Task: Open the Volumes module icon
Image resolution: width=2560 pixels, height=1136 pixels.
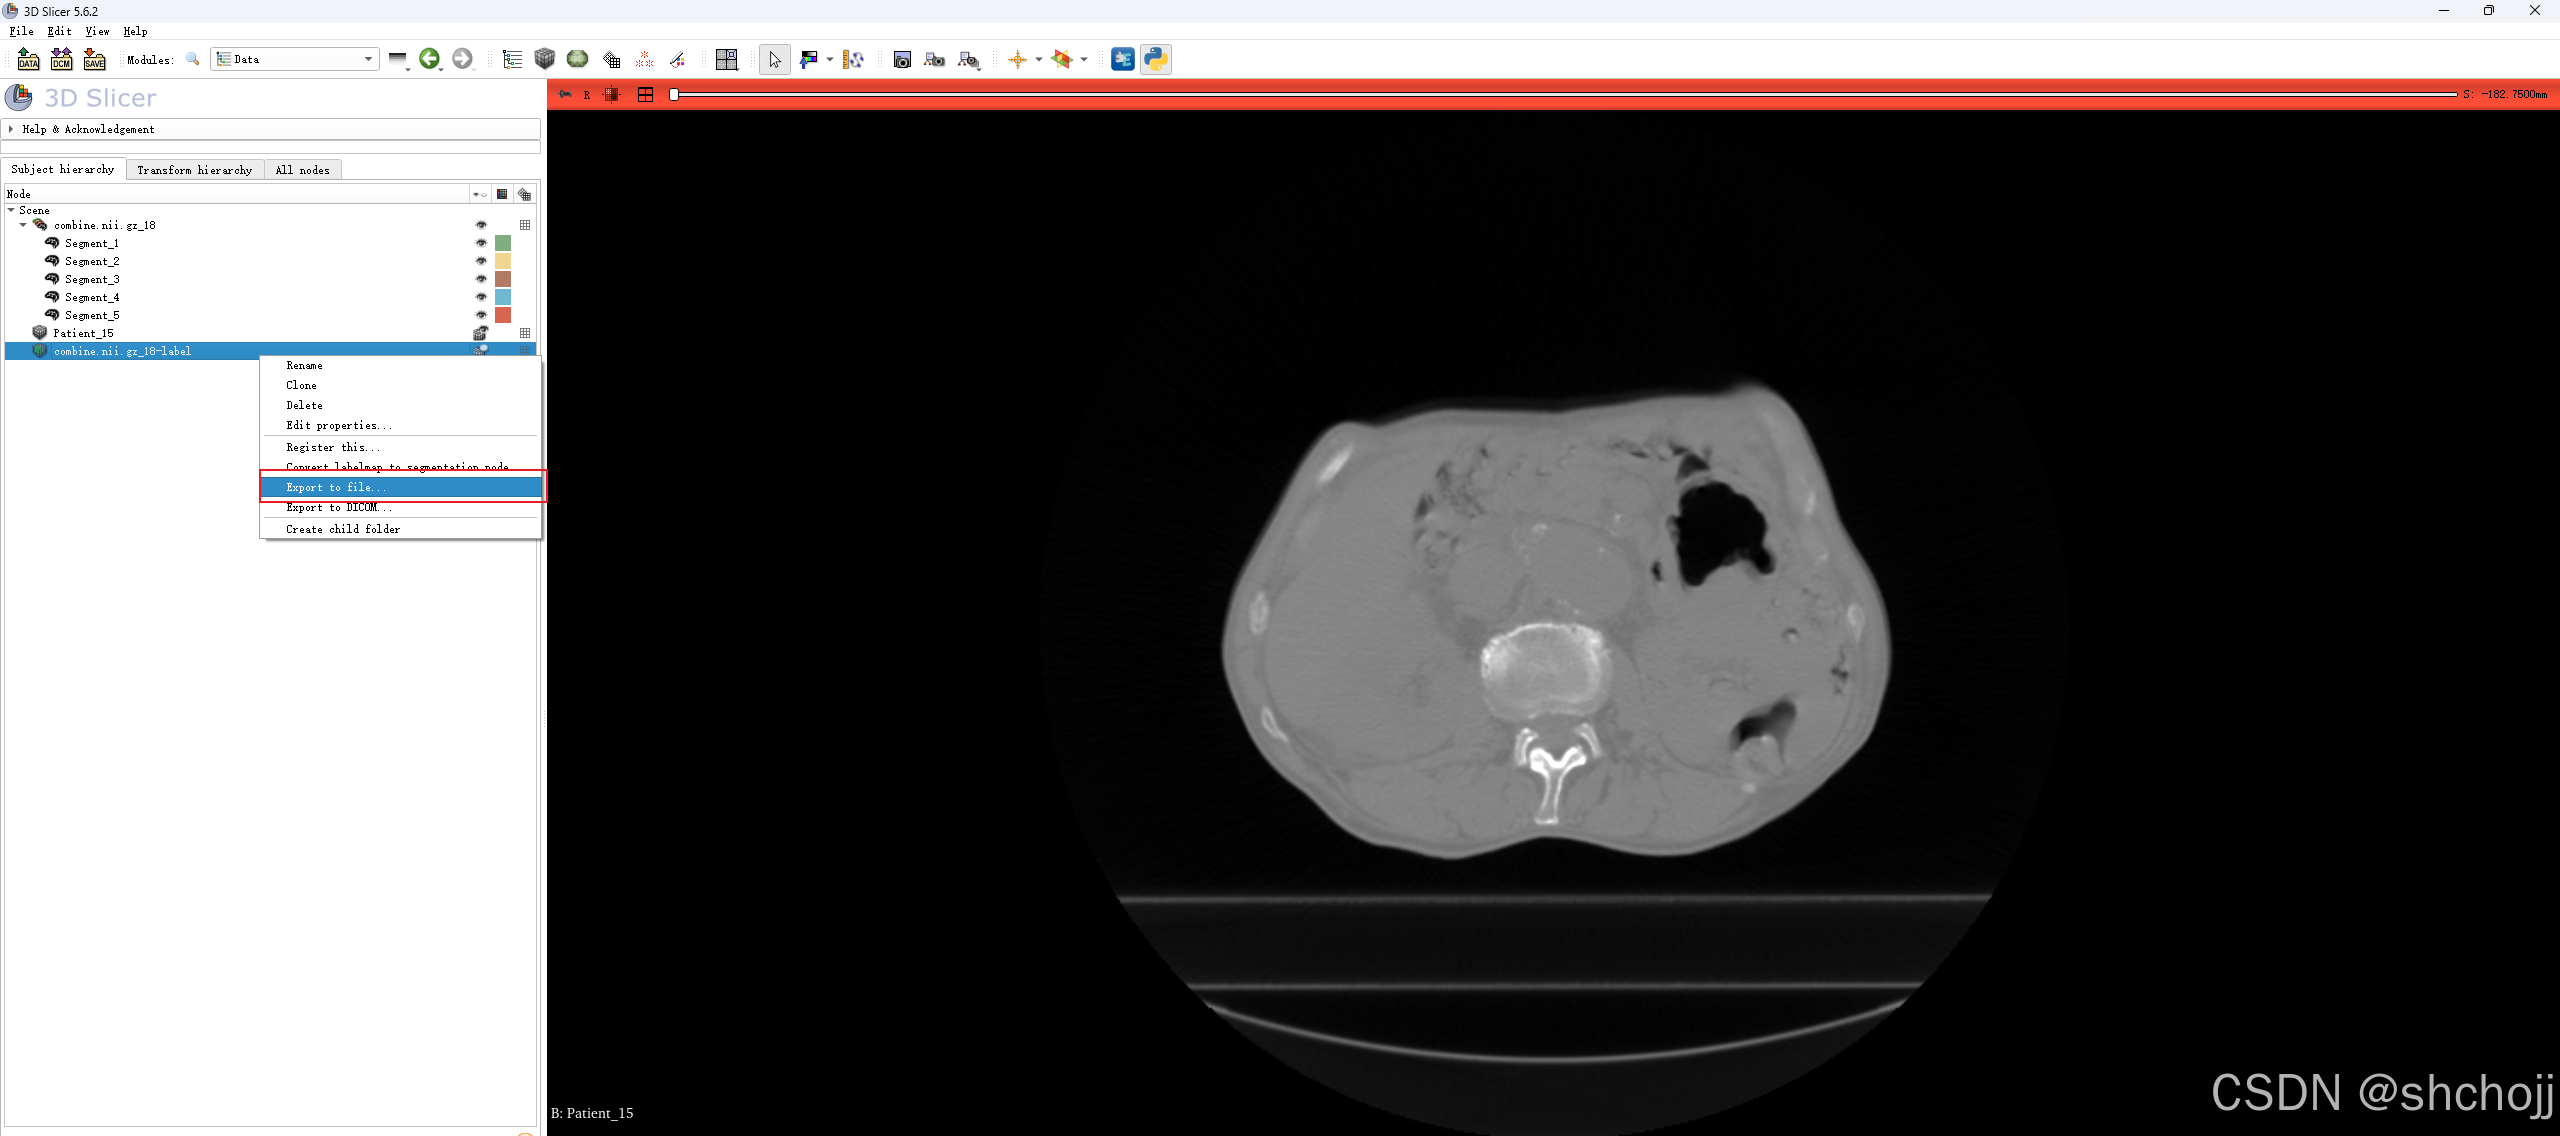Action: tap(545, 59)
